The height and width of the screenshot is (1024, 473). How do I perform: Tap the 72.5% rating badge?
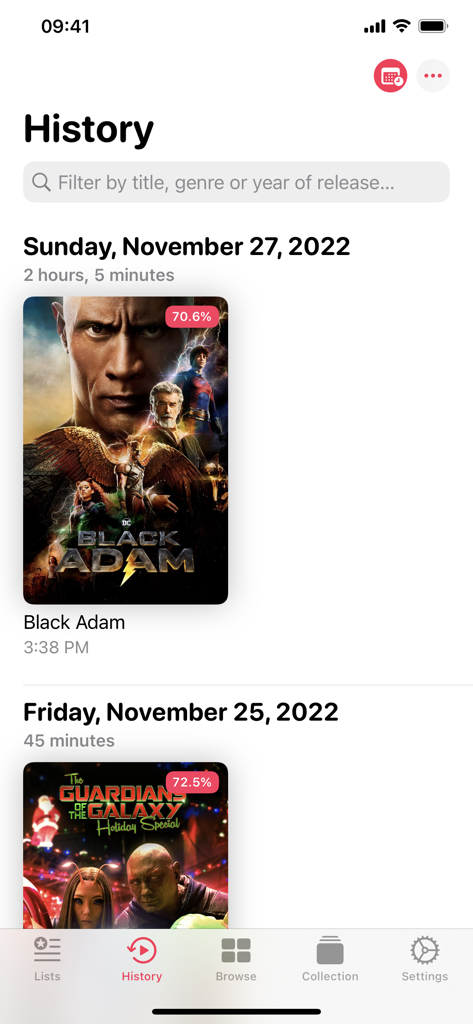(191, 782)
